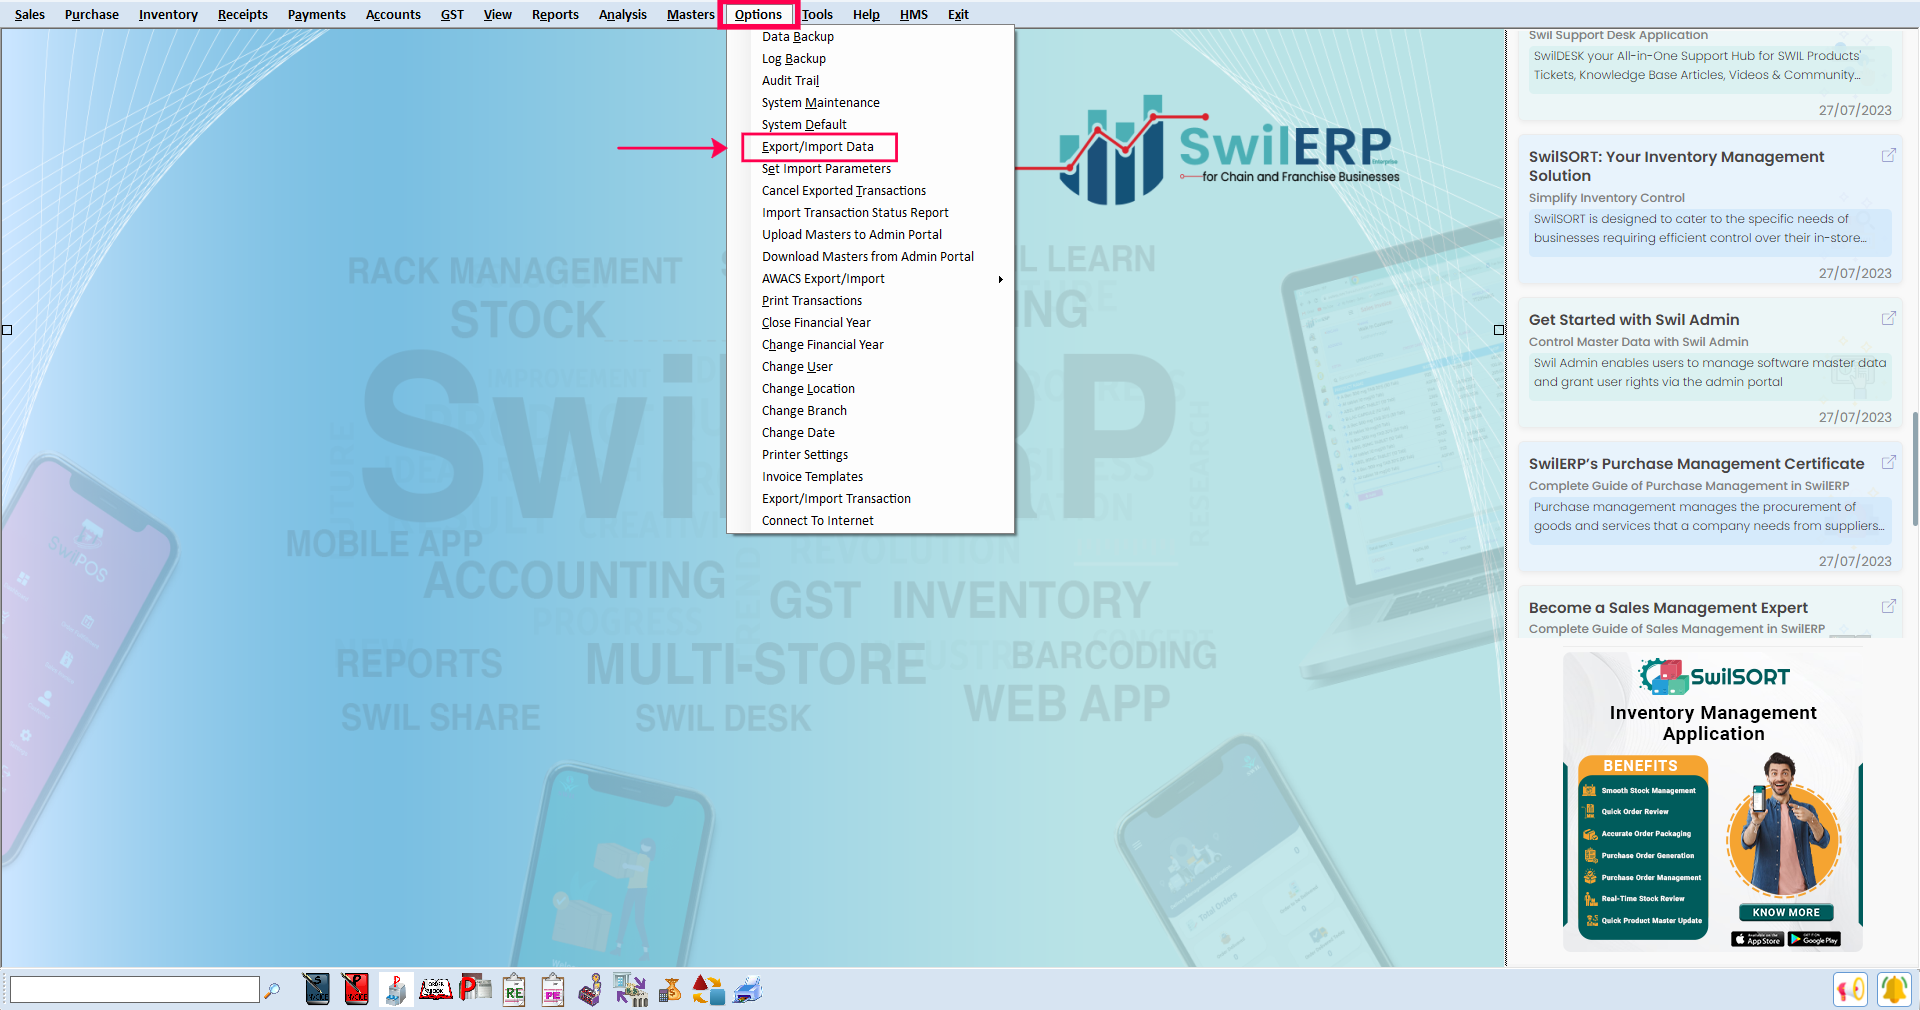Expand the AWACS Export/Import submenu arrow
Image resolution: width=1920 pixels, height=1010 pixels.
1000,279
